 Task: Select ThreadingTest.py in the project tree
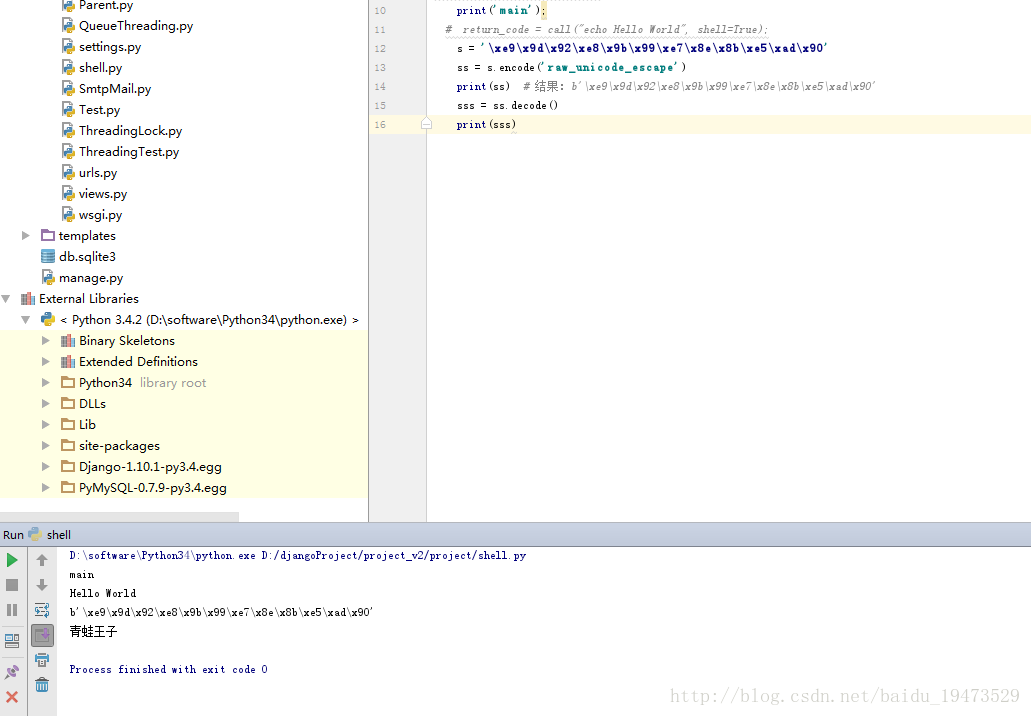click(x=129, y=152)
